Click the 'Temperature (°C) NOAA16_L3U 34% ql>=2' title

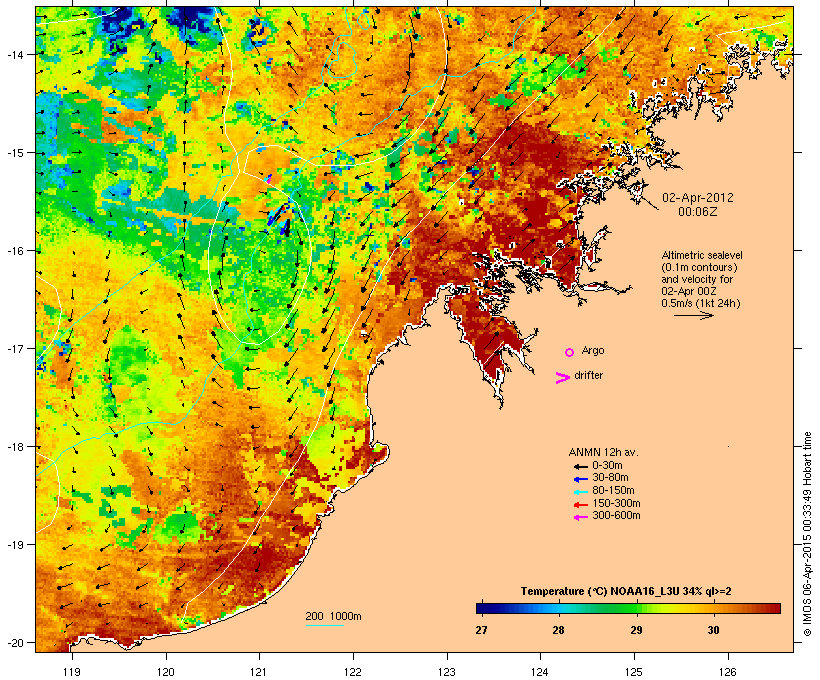(626, 592)
